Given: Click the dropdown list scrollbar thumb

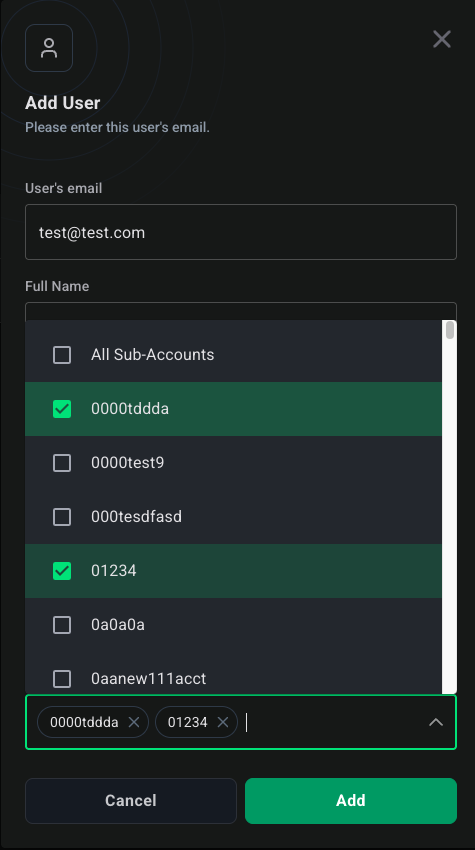Looking at the screenshot, I should point(450,330).
